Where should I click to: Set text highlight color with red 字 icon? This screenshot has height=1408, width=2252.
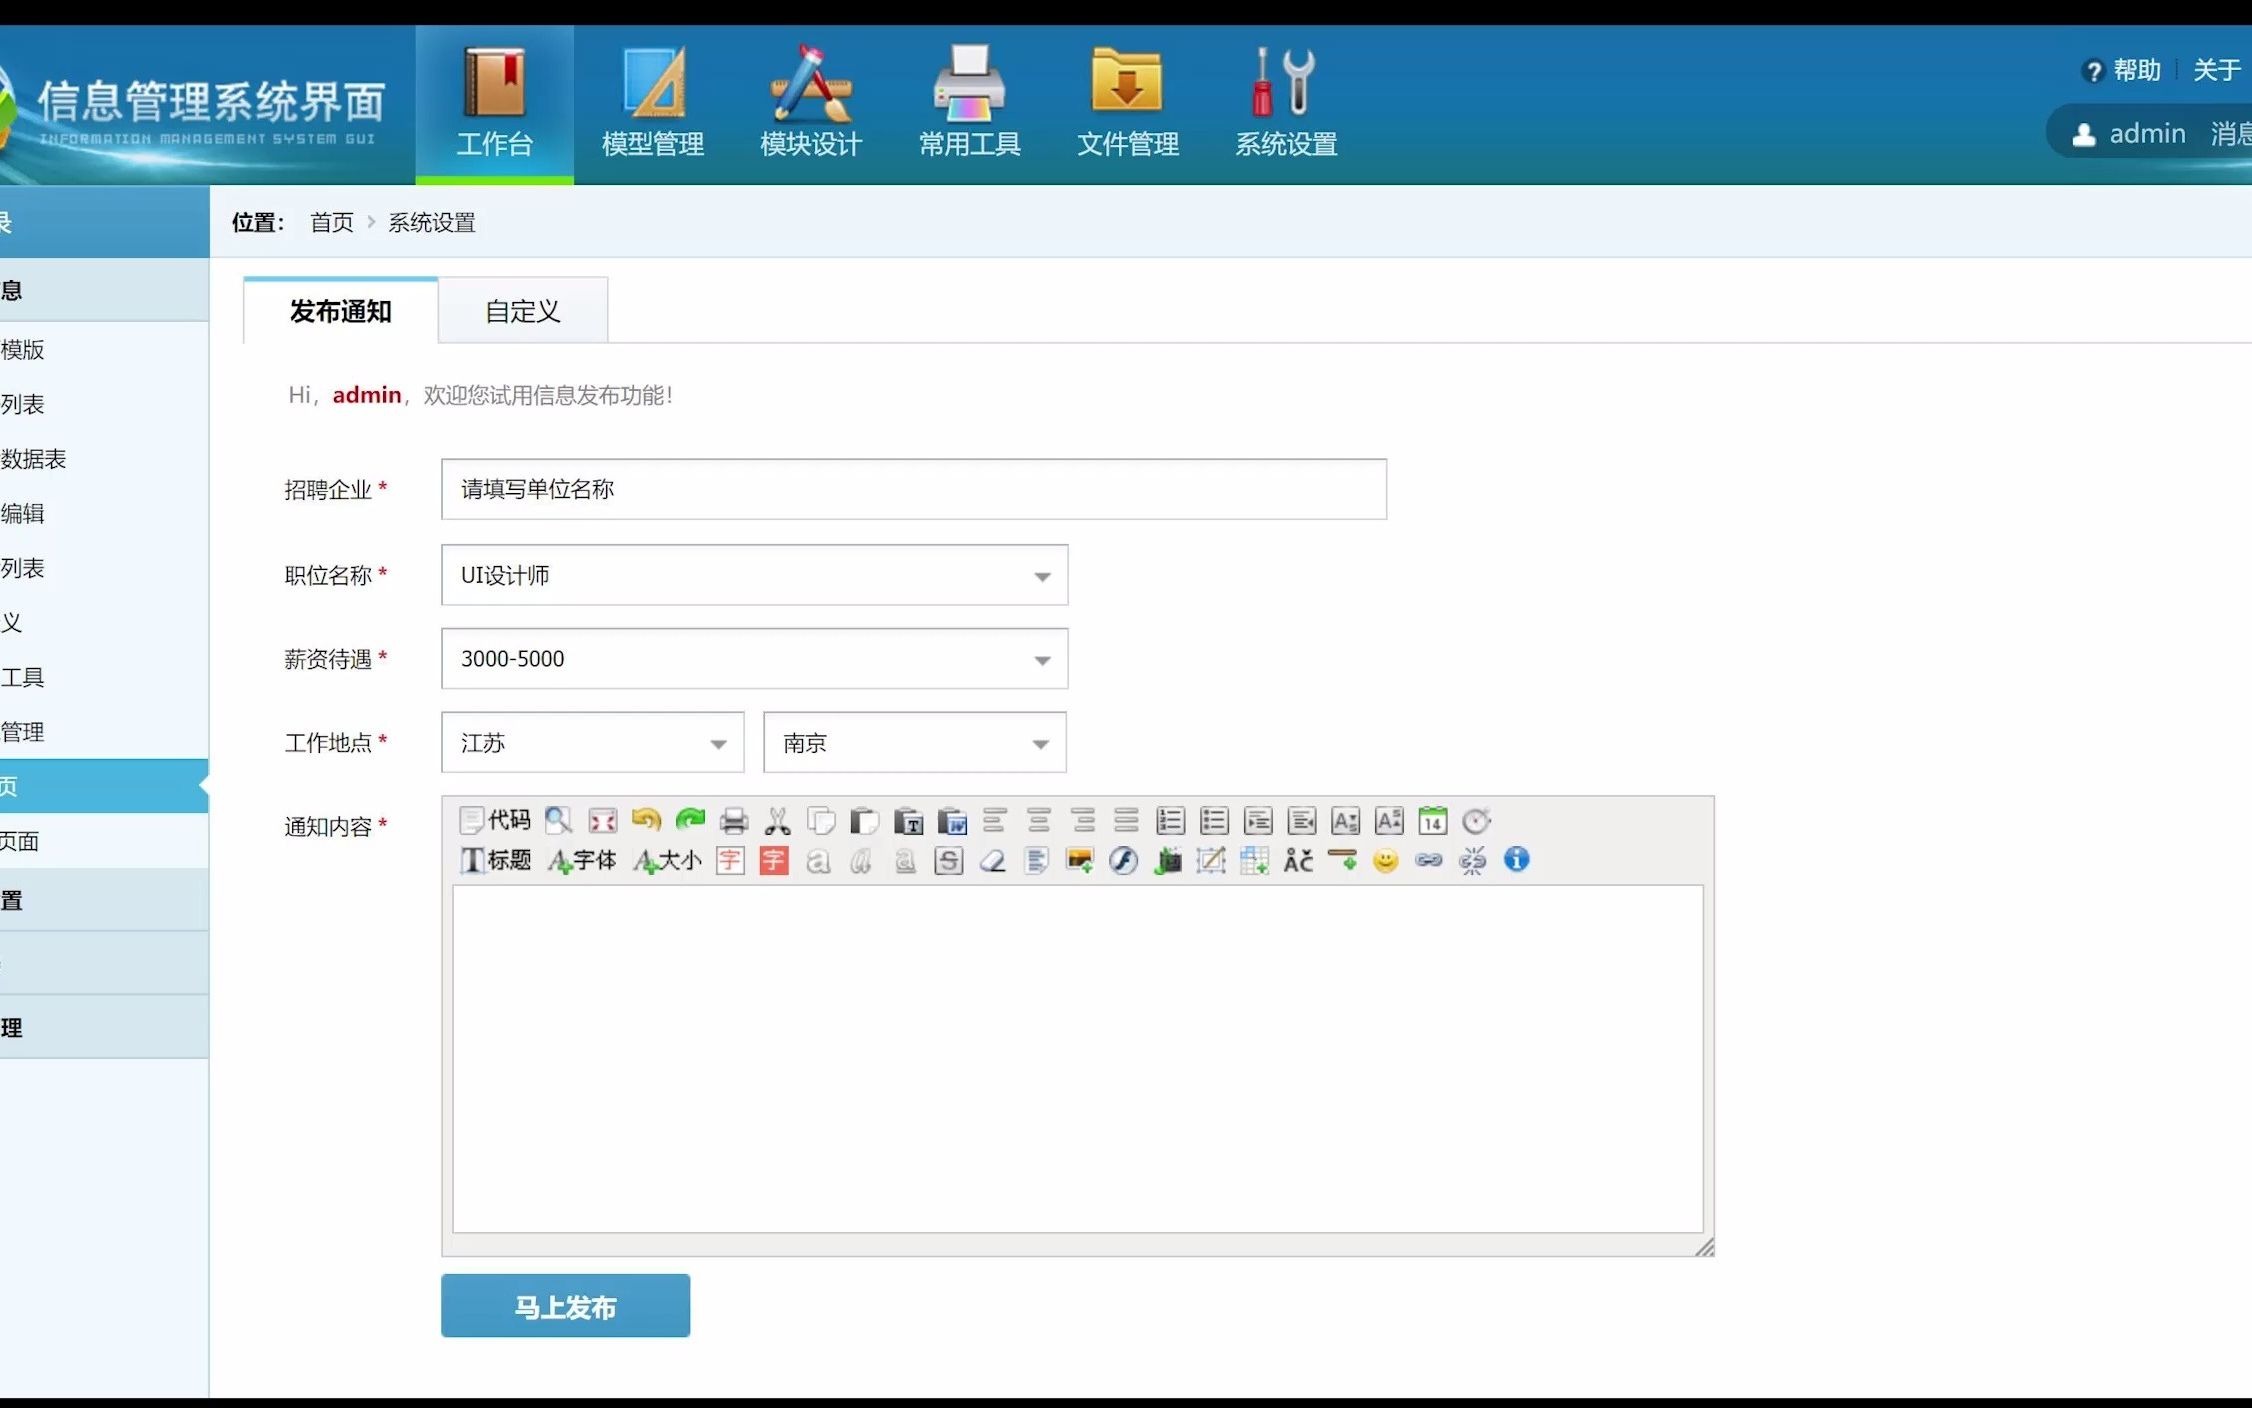tap(773, 860)
